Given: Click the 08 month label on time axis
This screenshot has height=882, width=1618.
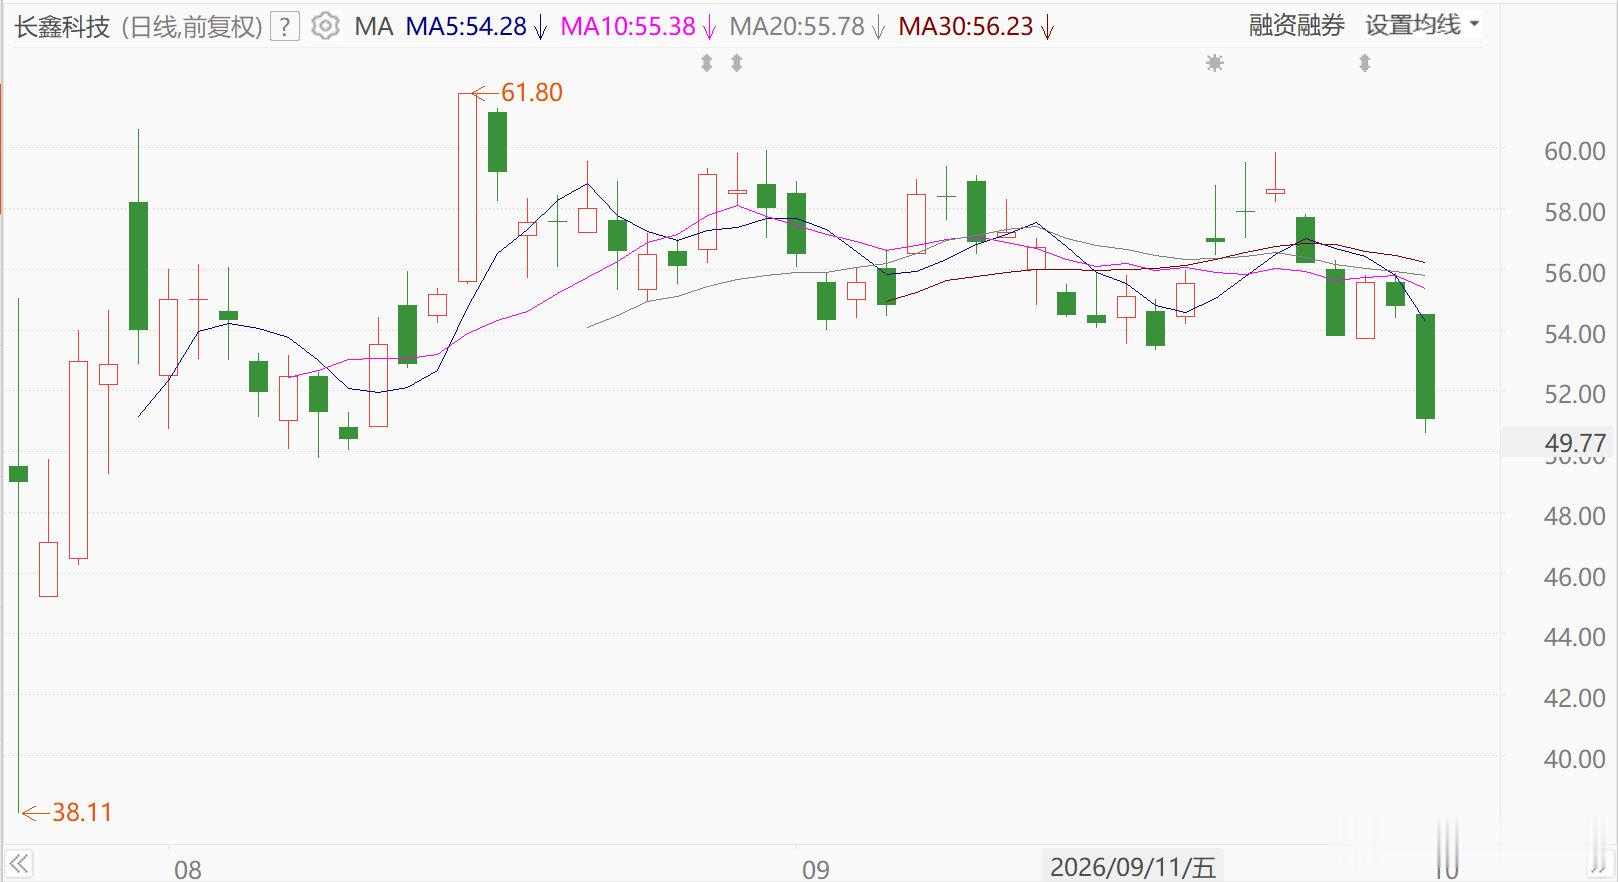Looking at the screenshot, I should click(x=187, y=870).
